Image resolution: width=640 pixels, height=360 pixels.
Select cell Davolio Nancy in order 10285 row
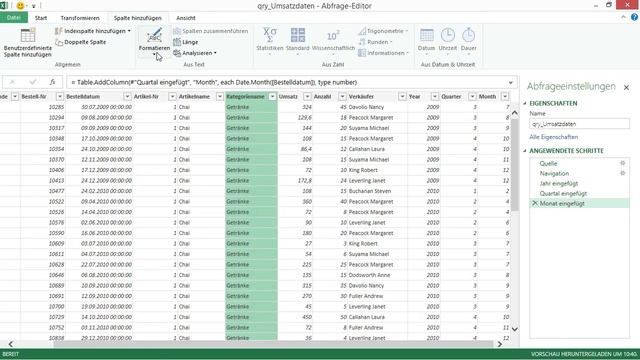coord(366,107)
